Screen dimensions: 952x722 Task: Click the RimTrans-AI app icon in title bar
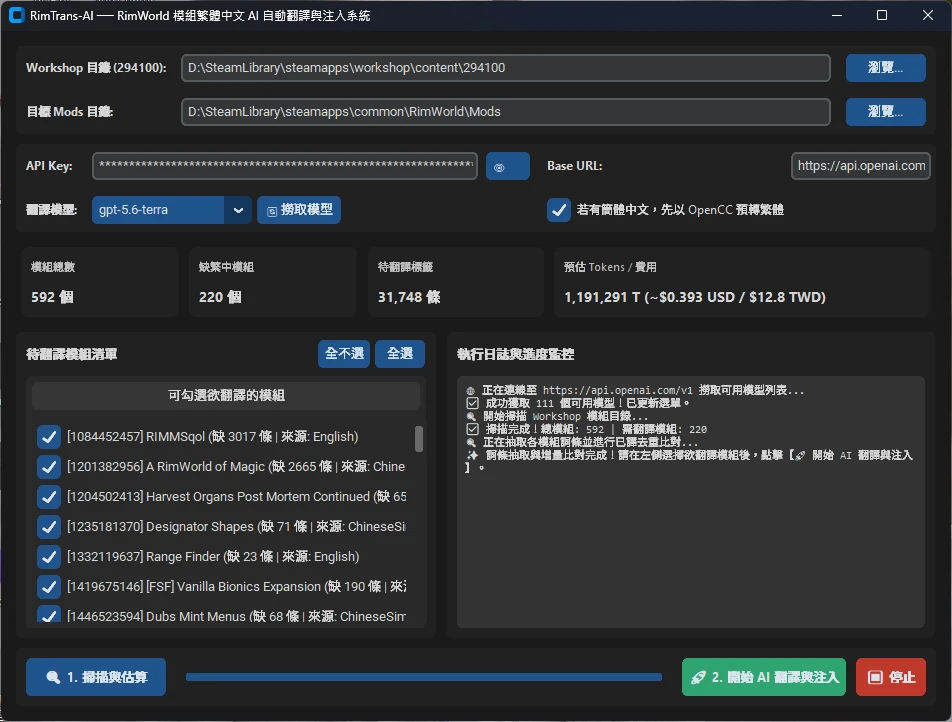(x=16, y=15)
